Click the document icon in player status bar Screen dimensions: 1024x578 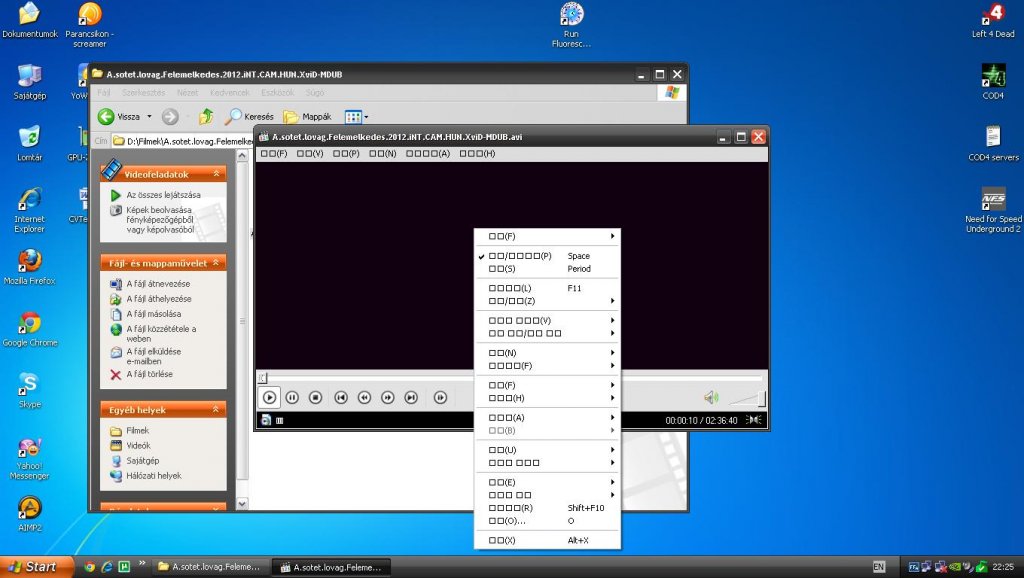pos(266,420)
